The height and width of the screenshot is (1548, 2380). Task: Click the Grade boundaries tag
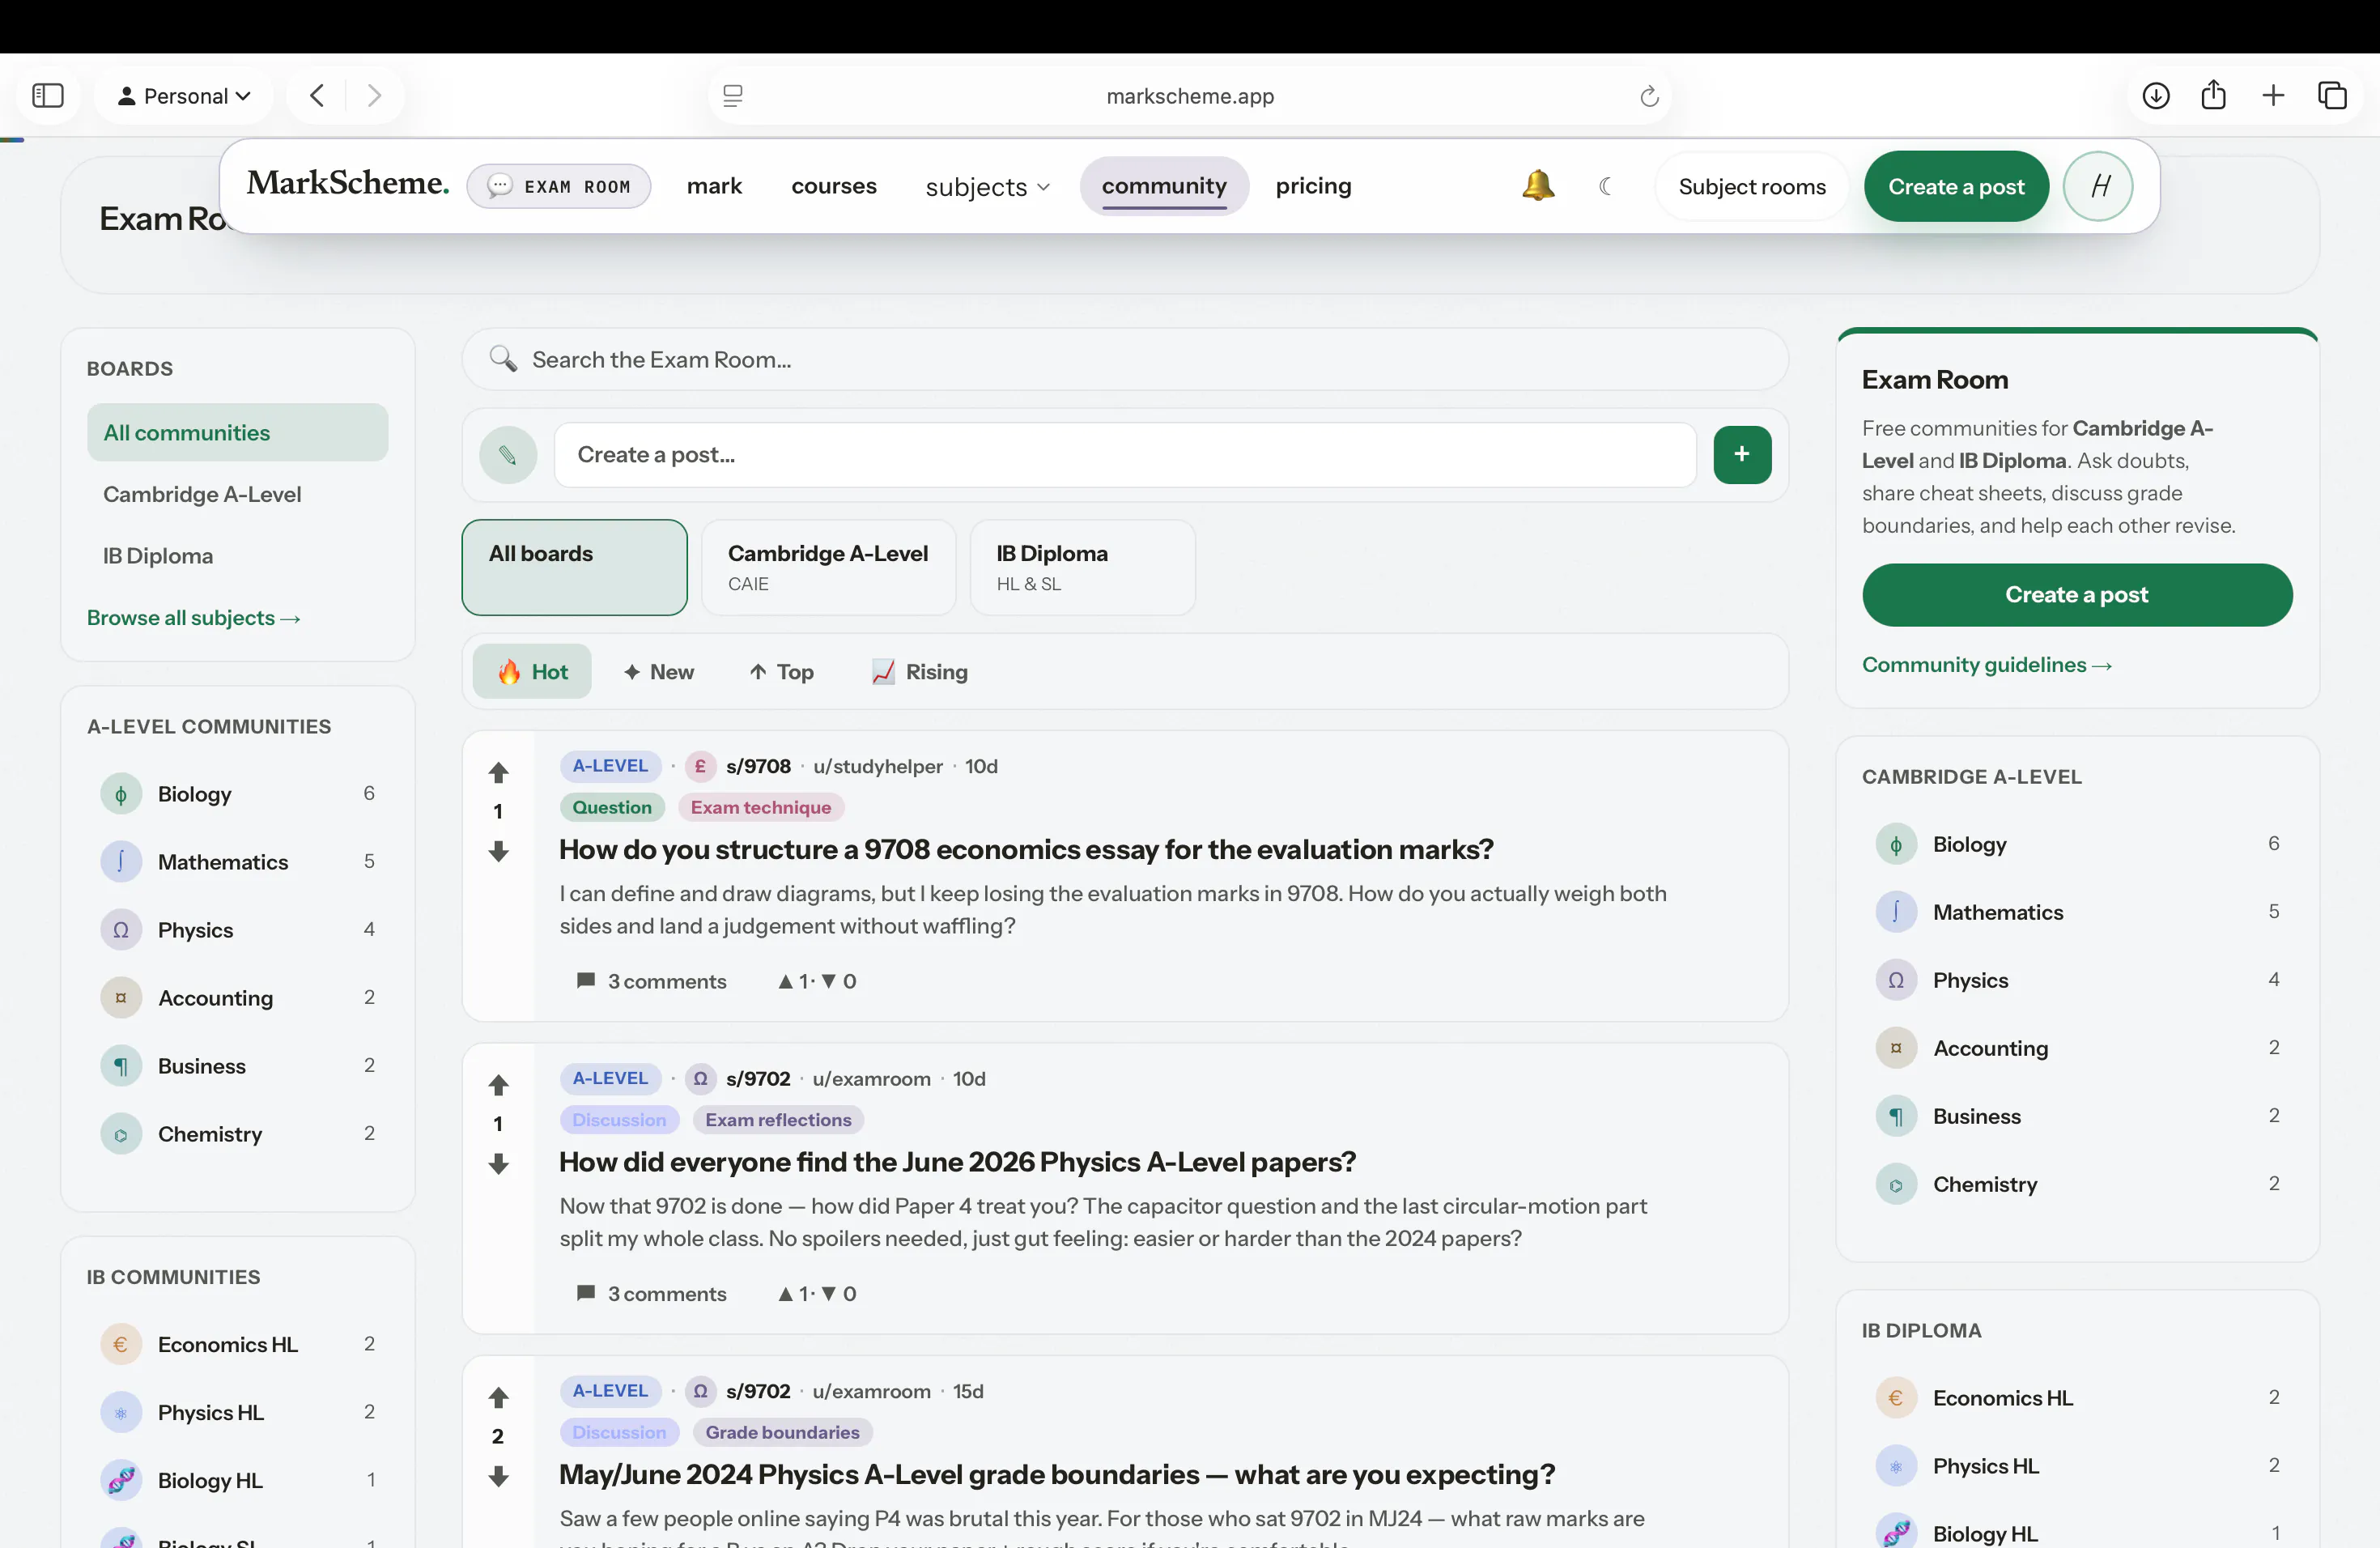(782, 1432)
